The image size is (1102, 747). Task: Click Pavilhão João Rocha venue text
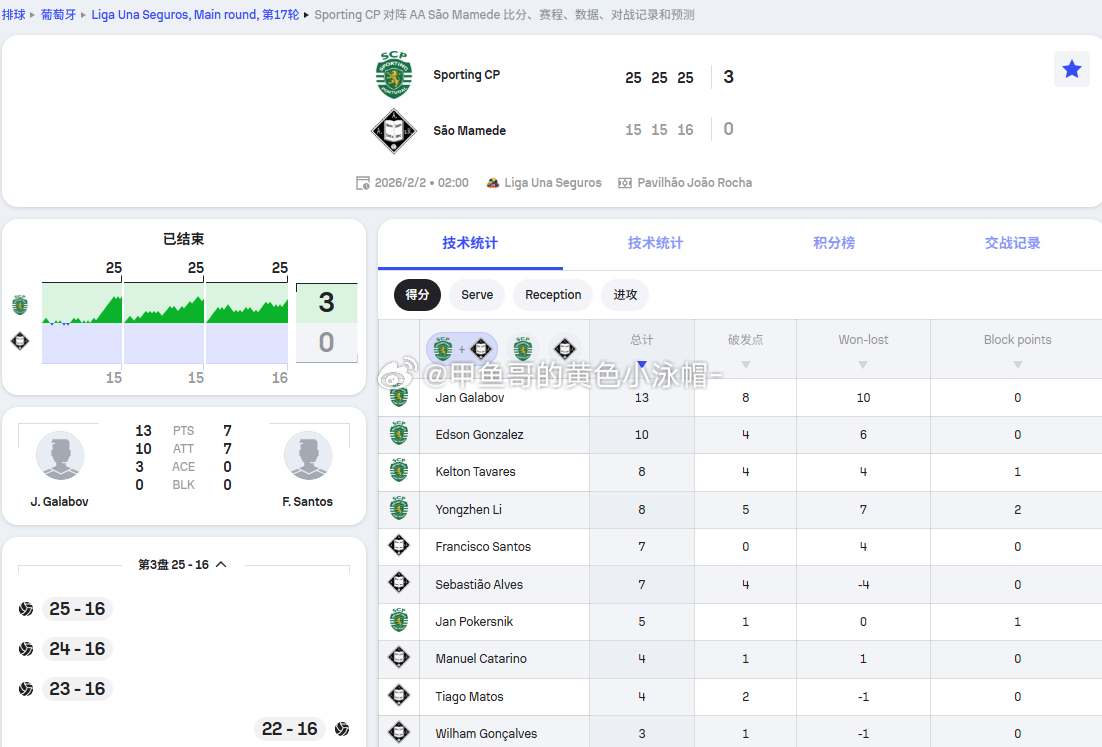[694, 183]
